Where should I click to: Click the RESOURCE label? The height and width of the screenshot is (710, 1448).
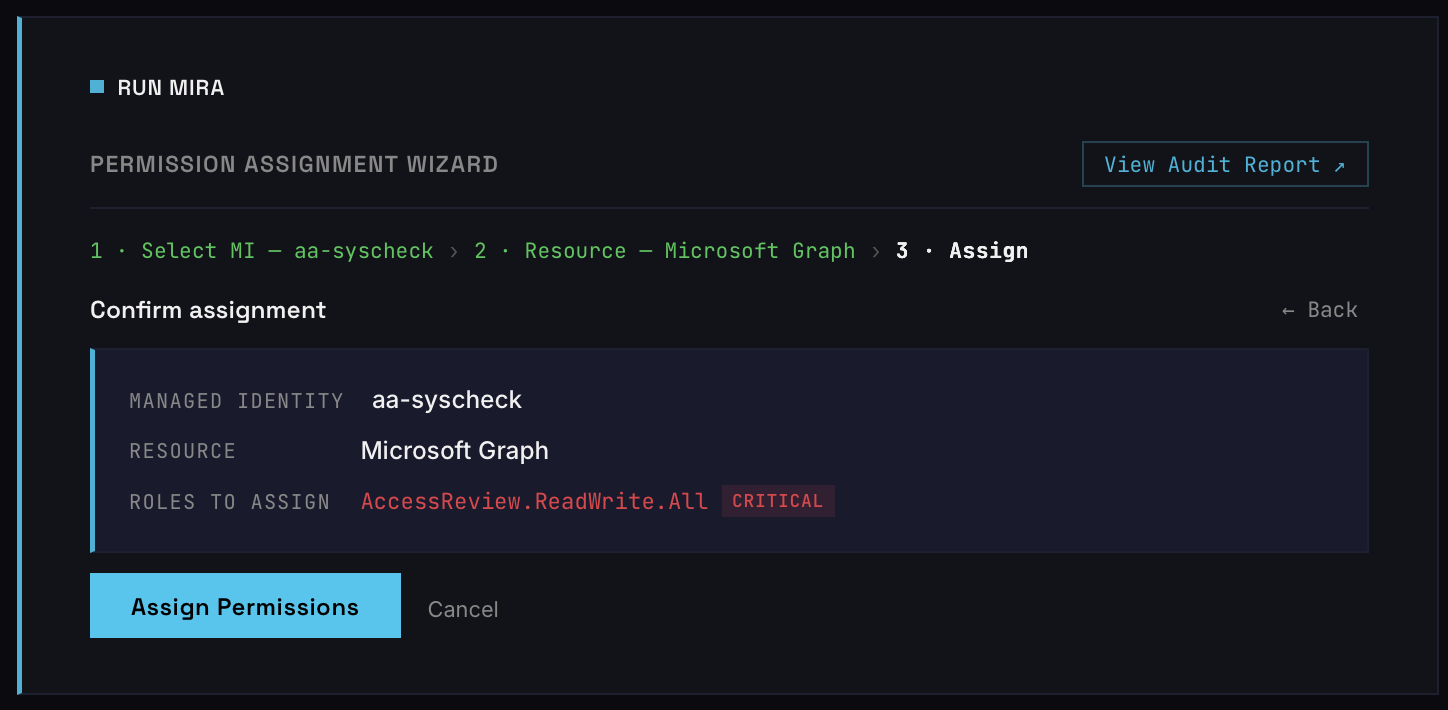click(x=183, y=451)
